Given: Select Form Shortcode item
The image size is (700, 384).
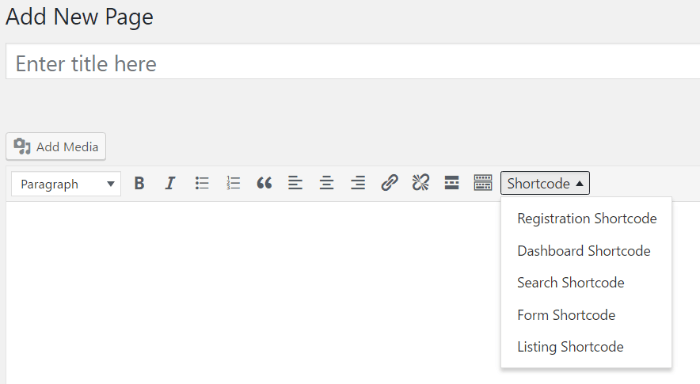Looking at the screenshot, I should 586,315.
